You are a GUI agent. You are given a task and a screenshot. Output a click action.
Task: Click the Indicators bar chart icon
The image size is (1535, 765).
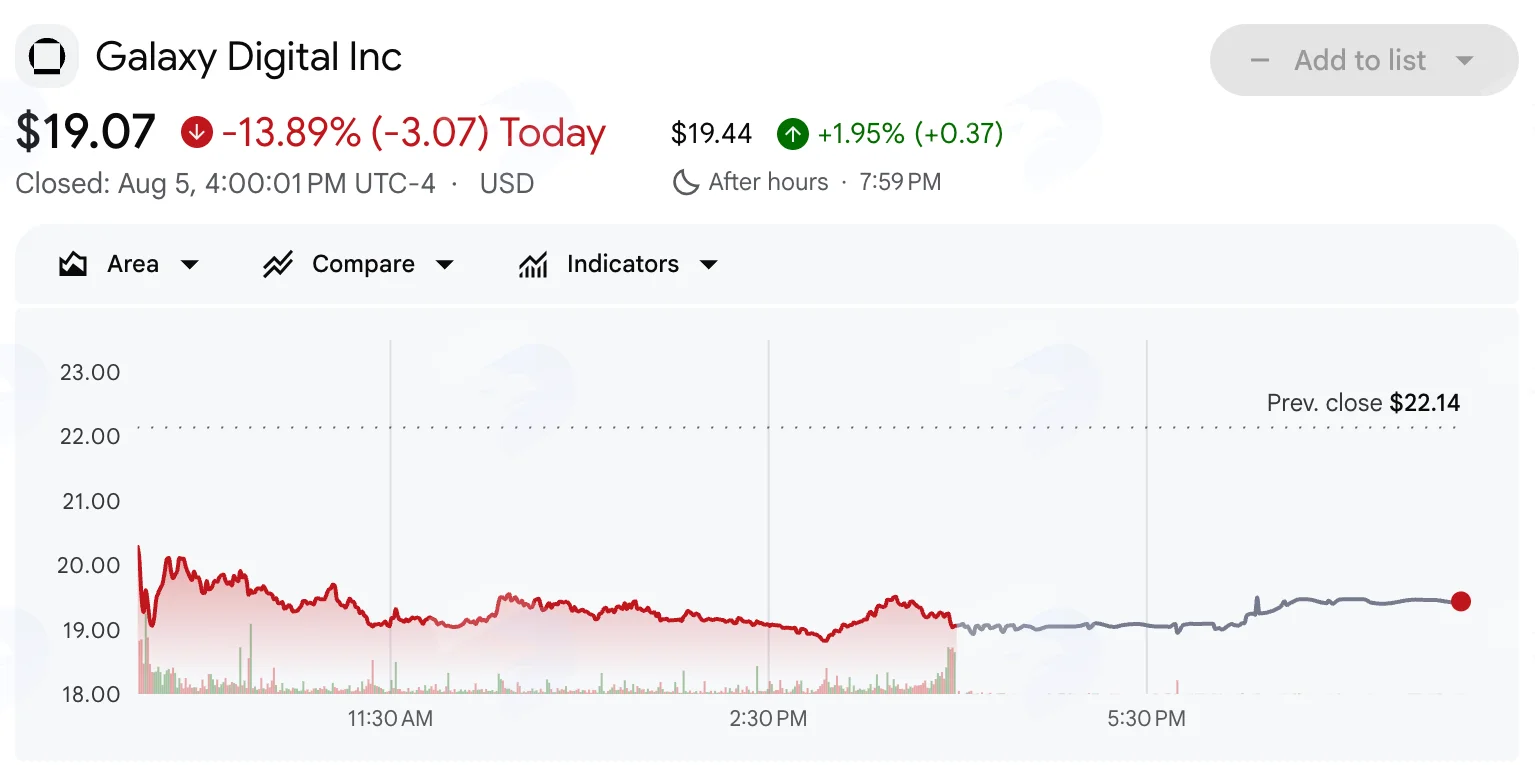click(x=533, y=265)
